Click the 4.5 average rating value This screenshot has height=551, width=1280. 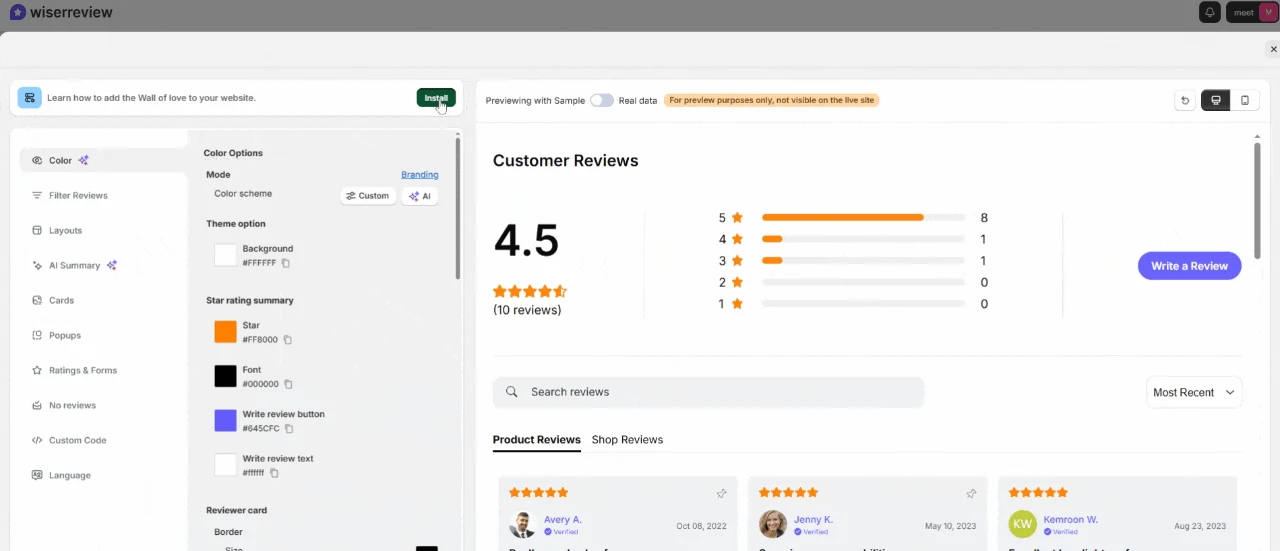(526, 241)
